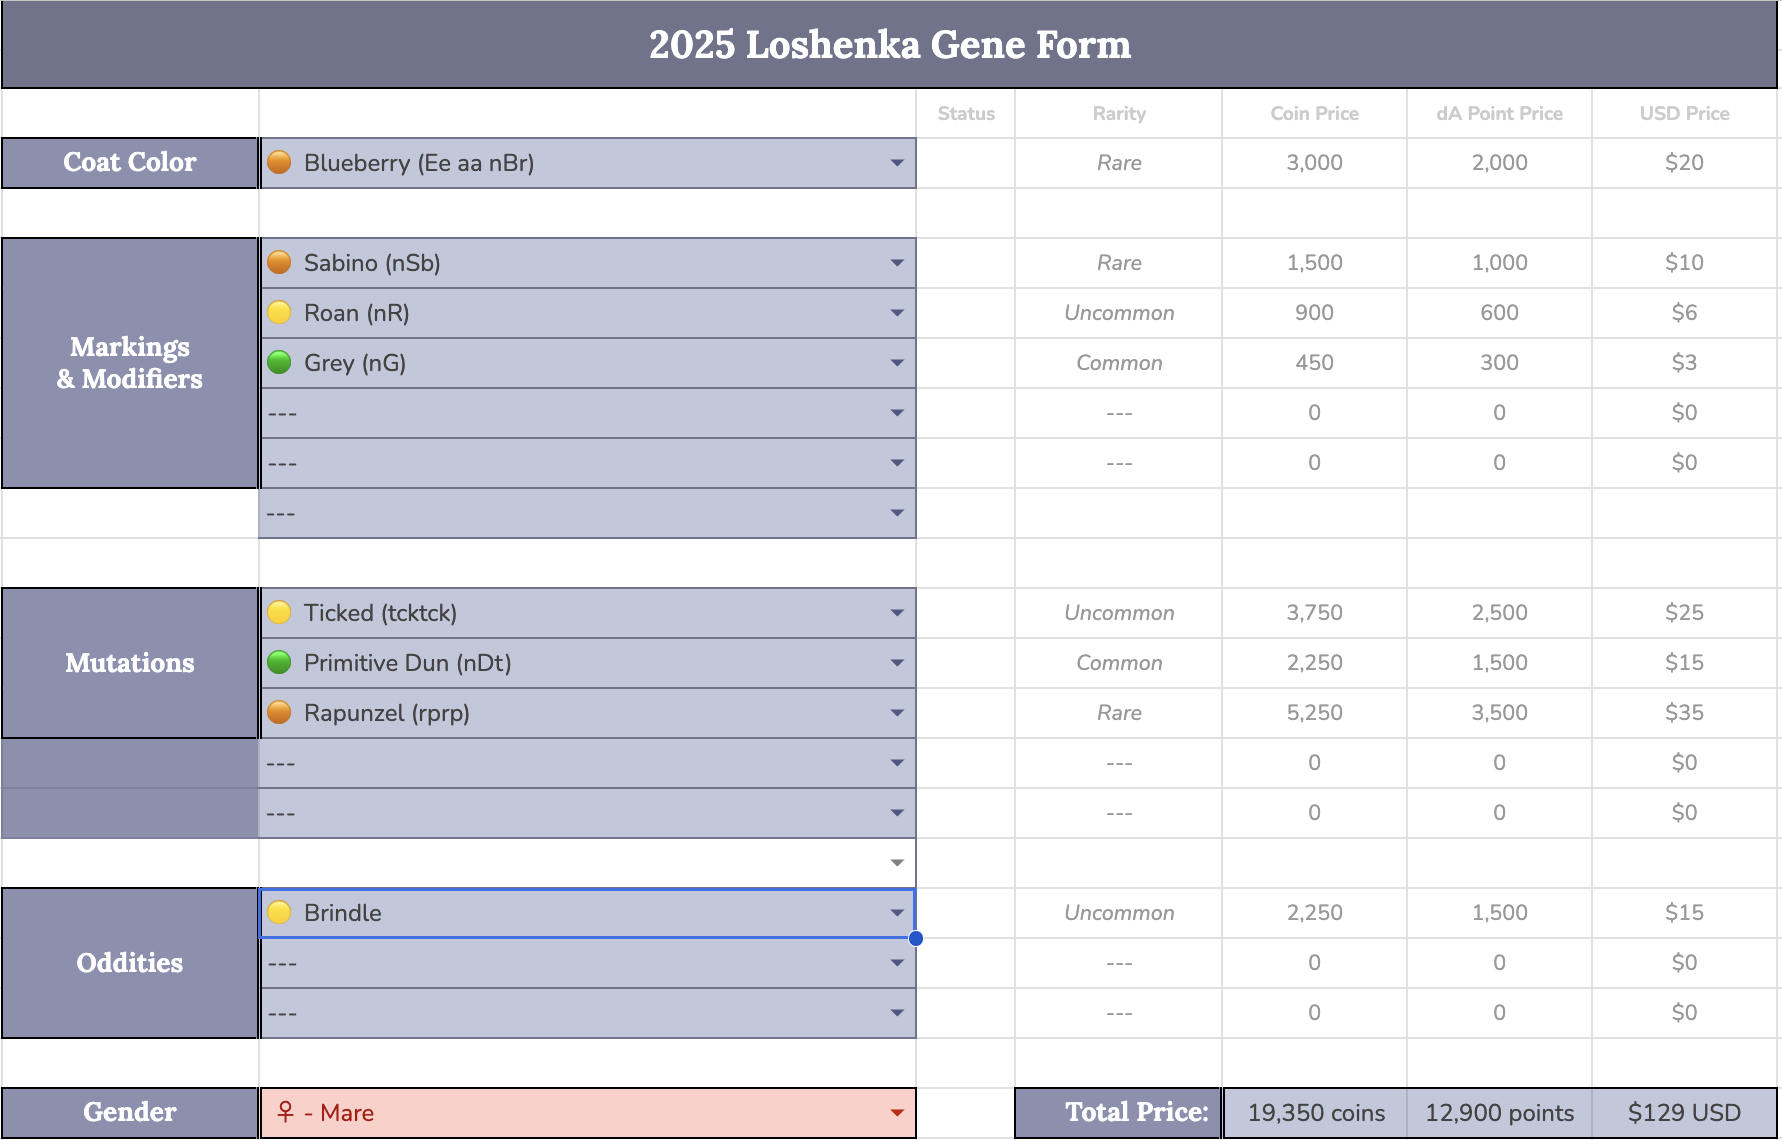Select the Rarity column header
This screenshot has width=1782, height=1140.
point(1119,113)
